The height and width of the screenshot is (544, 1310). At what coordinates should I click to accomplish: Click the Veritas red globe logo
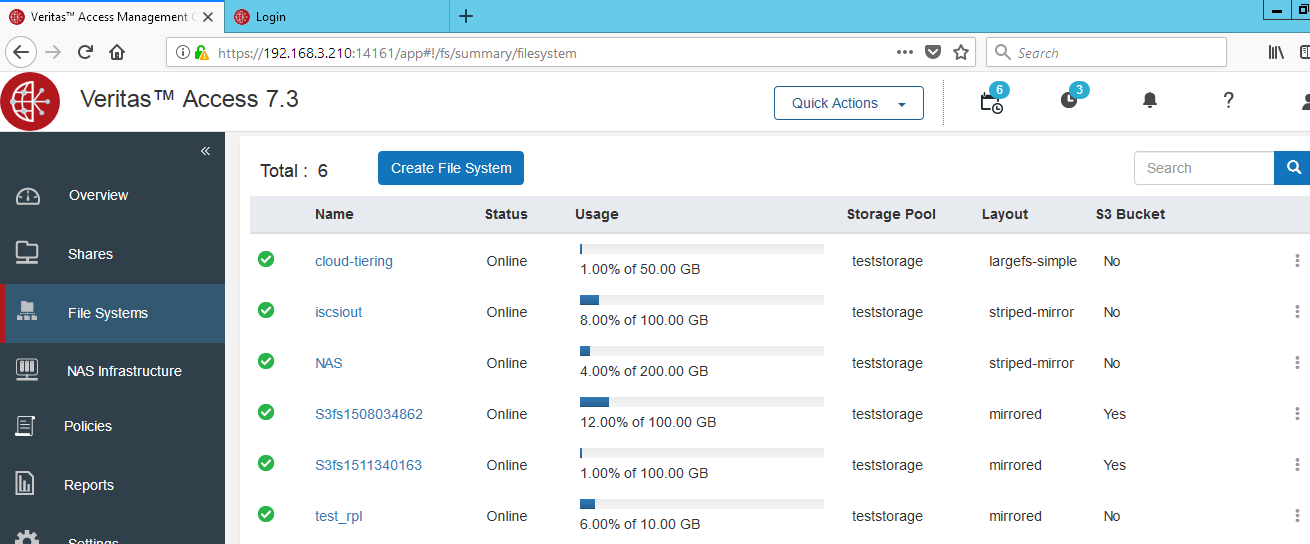[x=30, y=101]
